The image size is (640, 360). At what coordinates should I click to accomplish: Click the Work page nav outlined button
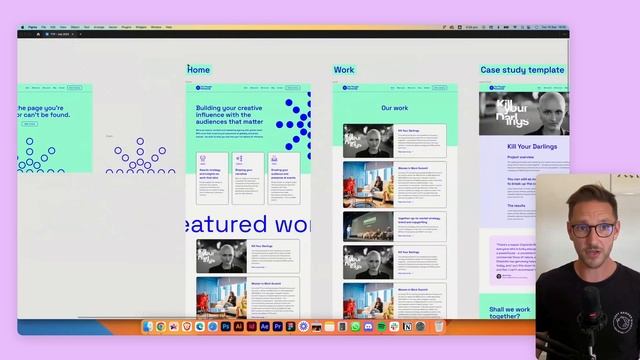(x=440, y=88)
